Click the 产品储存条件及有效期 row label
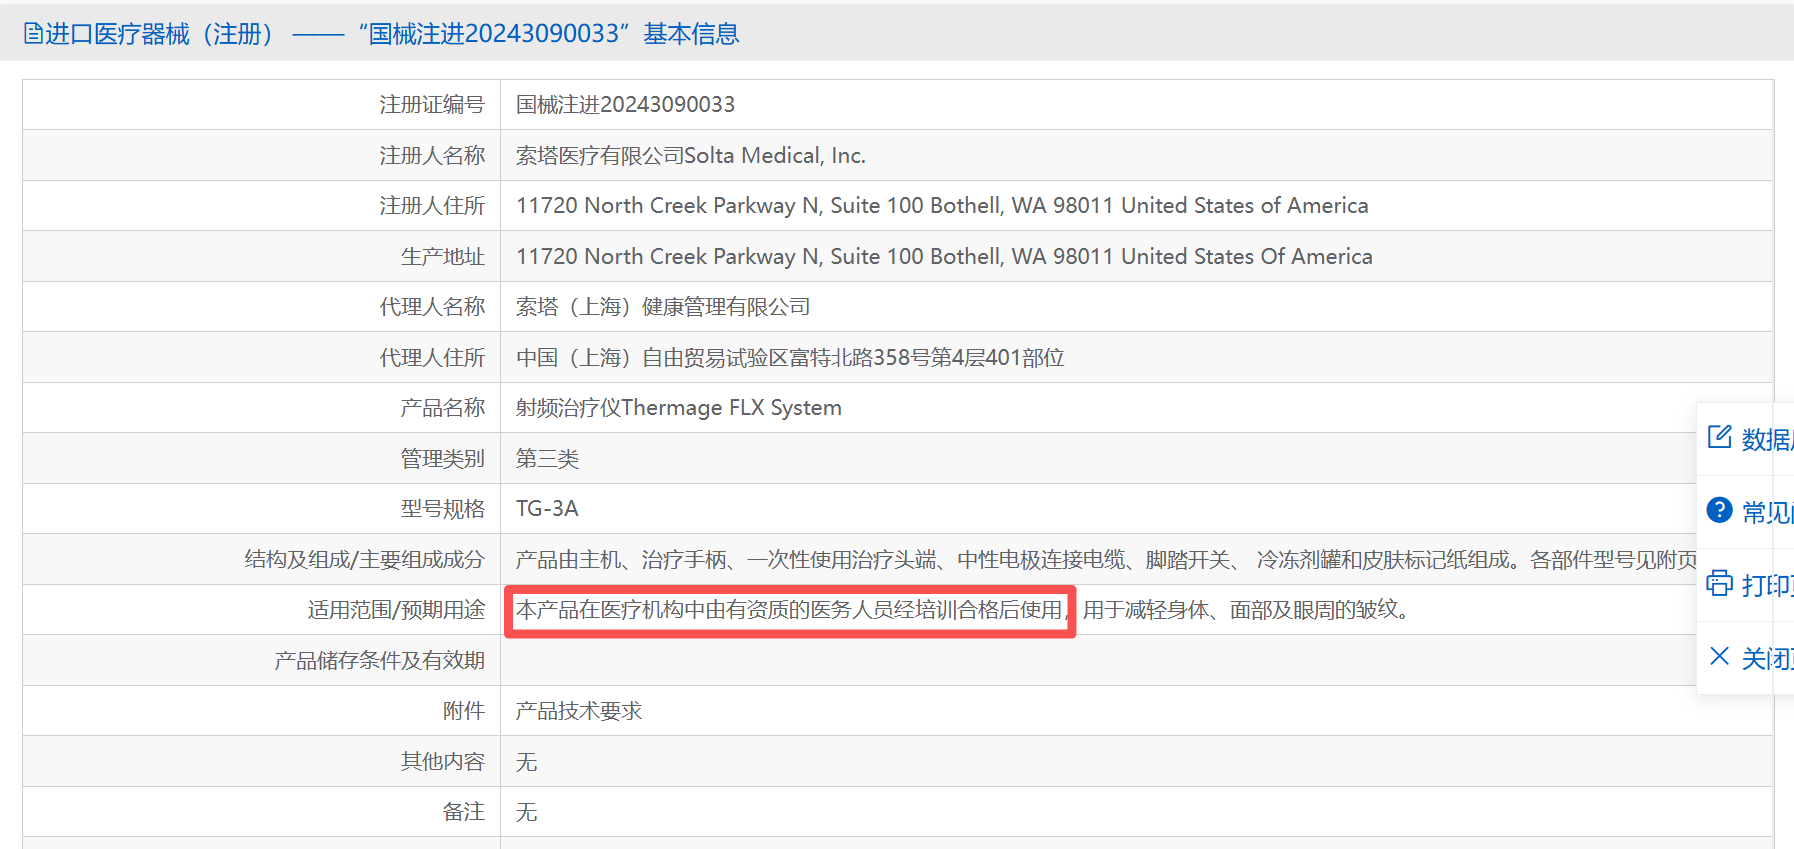Viewport: 1794px width, 849px height. click(x=379, y=661)
